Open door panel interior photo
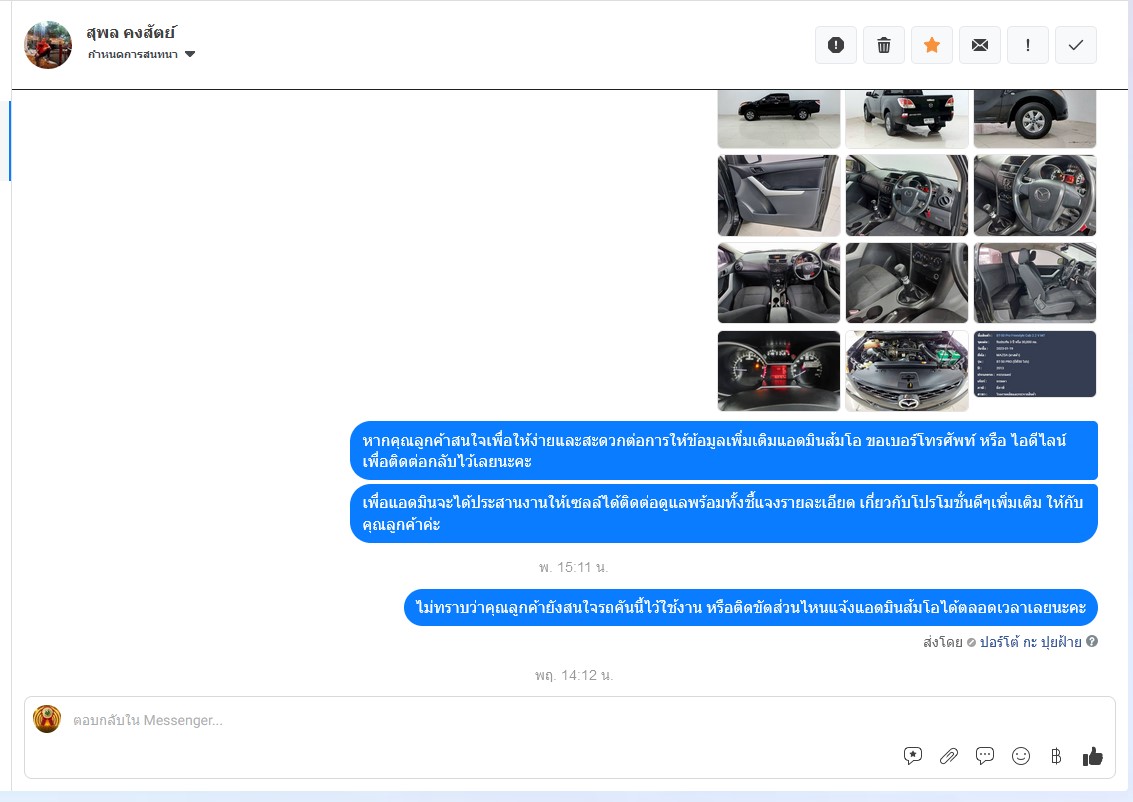 point(779,195)
